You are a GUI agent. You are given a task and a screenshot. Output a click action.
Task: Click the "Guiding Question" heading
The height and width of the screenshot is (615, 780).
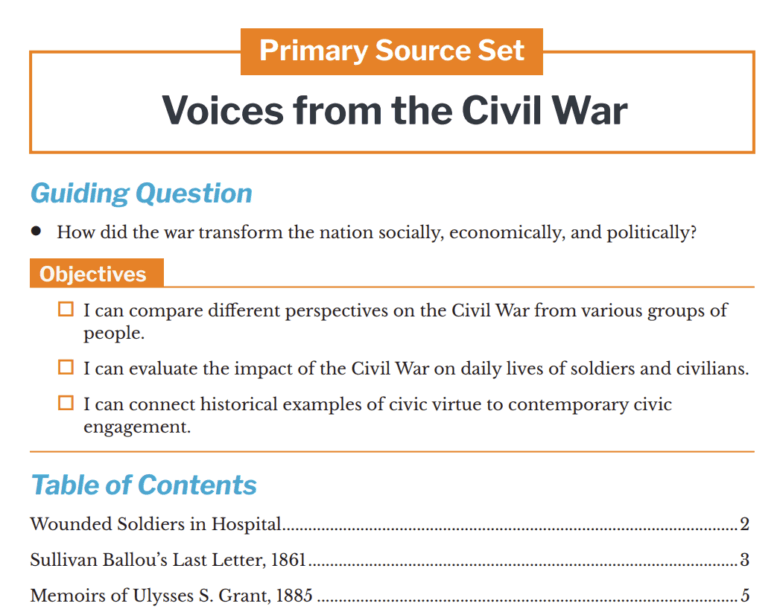coord(141,192)
